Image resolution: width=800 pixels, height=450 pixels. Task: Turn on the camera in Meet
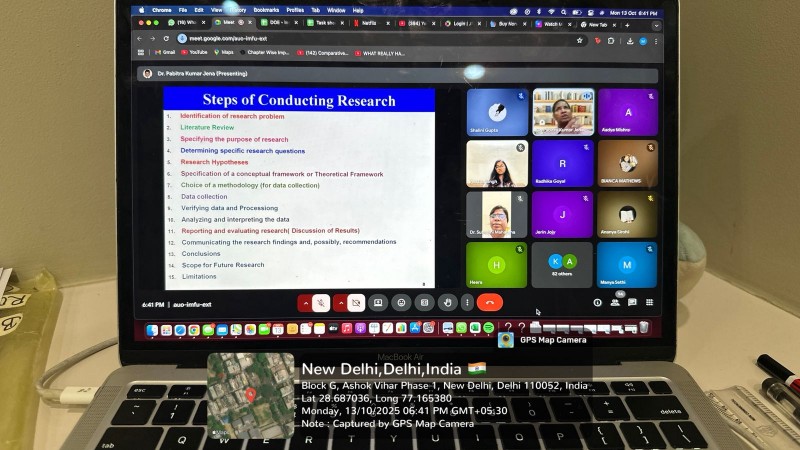pyautogui.click(x=355, y=302)
